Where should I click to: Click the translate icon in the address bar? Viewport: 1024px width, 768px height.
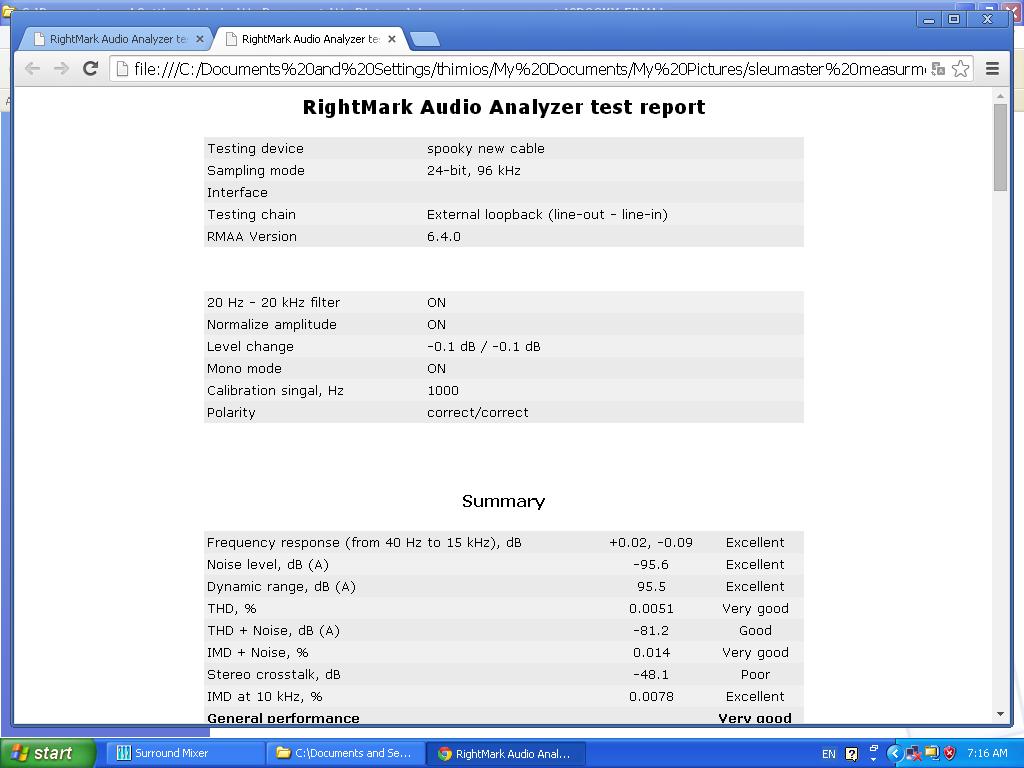click(938, 69)
